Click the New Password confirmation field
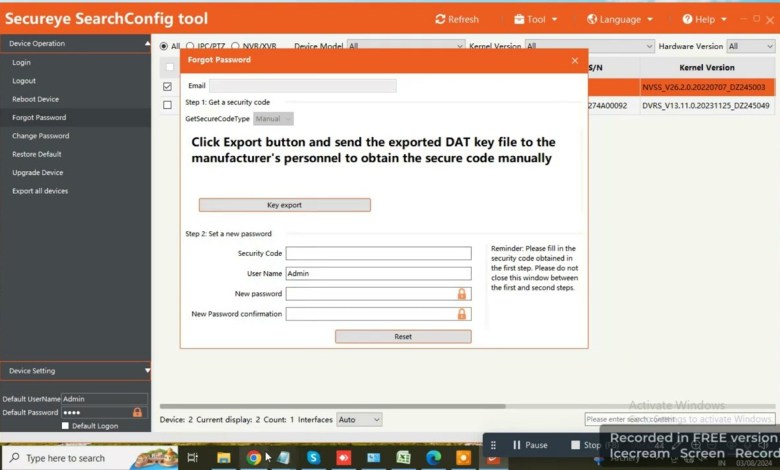The width and height of the screenshot is (780, 470). coord(379,314)
